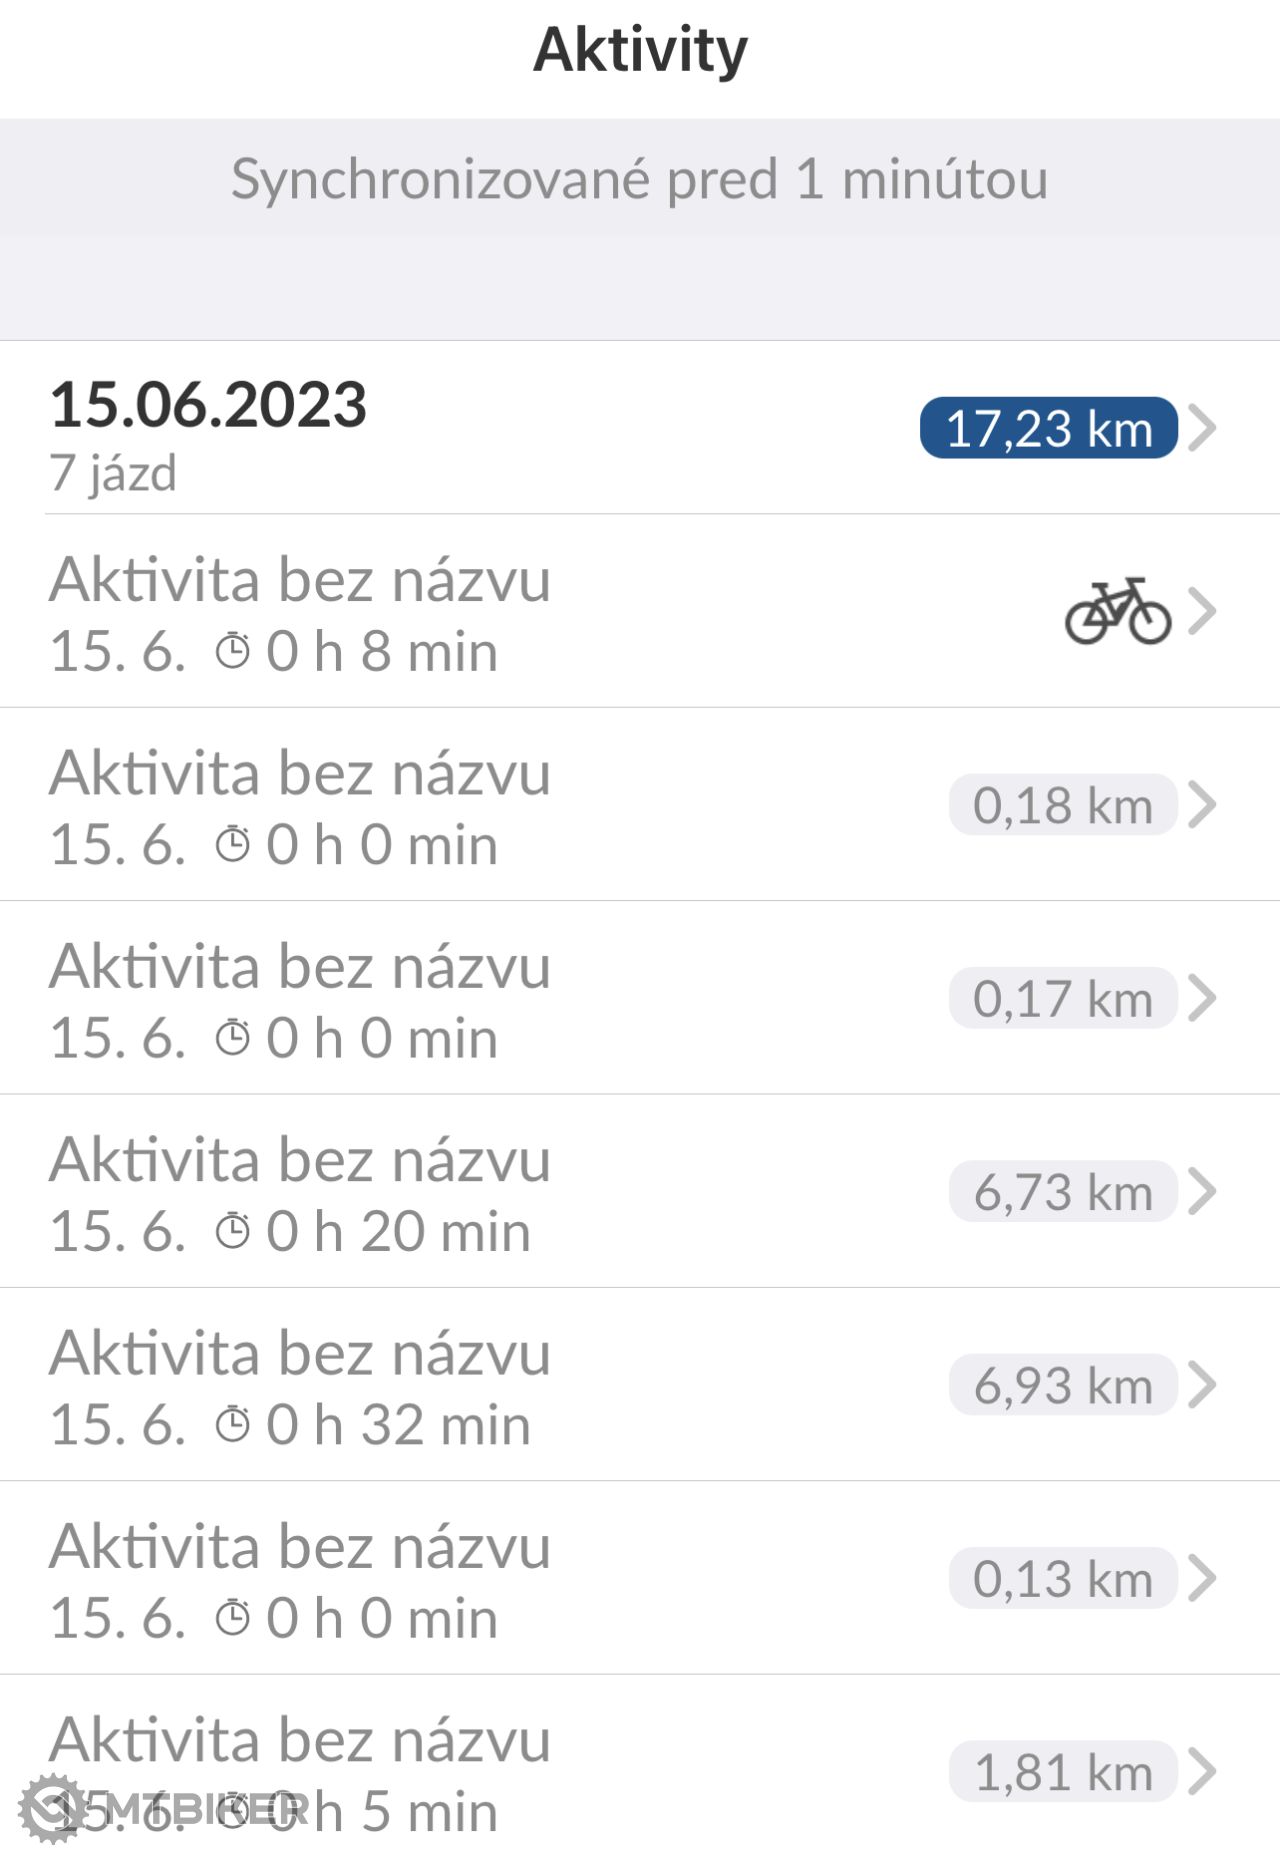1280x1859 pixels.
Task: Click the 6,73 km distance badge
Action: coord(1063,1191)
